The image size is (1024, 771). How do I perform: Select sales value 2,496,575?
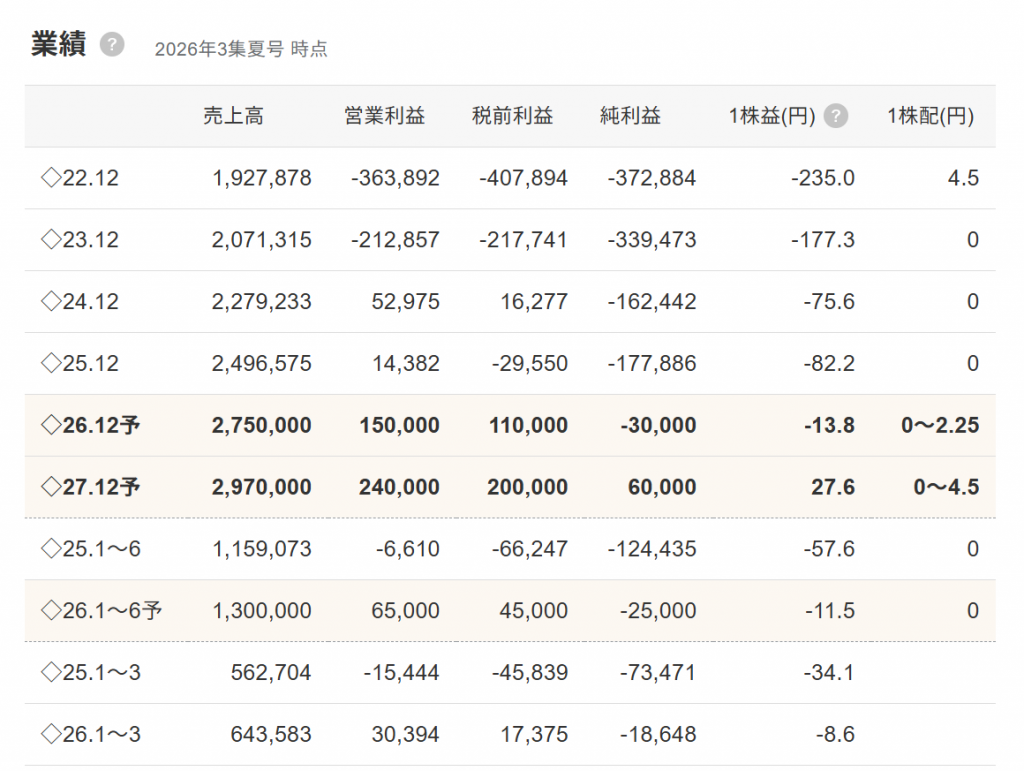[x=261, y=363]
